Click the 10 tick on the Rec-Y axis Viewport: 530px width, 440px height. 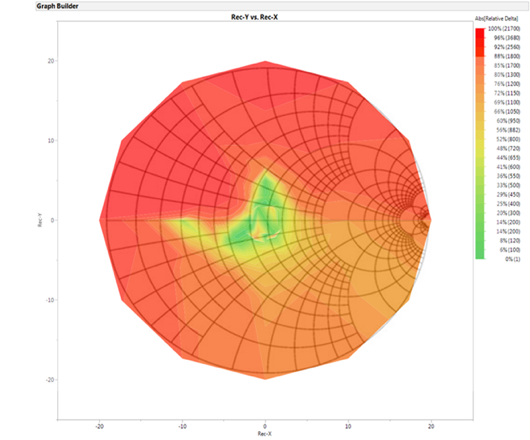pos(51,141)
